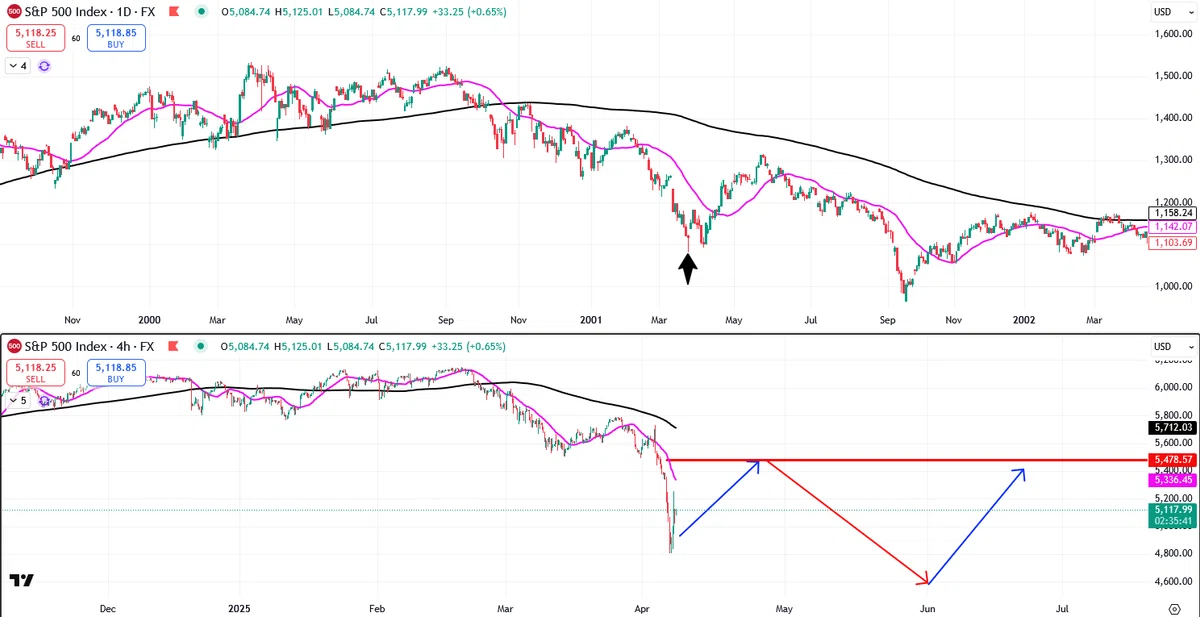Click the green 5,117.99 price and countdown label
Image resolution: width=1200 pixels, height=617 pixels.
click(1174, 516)
